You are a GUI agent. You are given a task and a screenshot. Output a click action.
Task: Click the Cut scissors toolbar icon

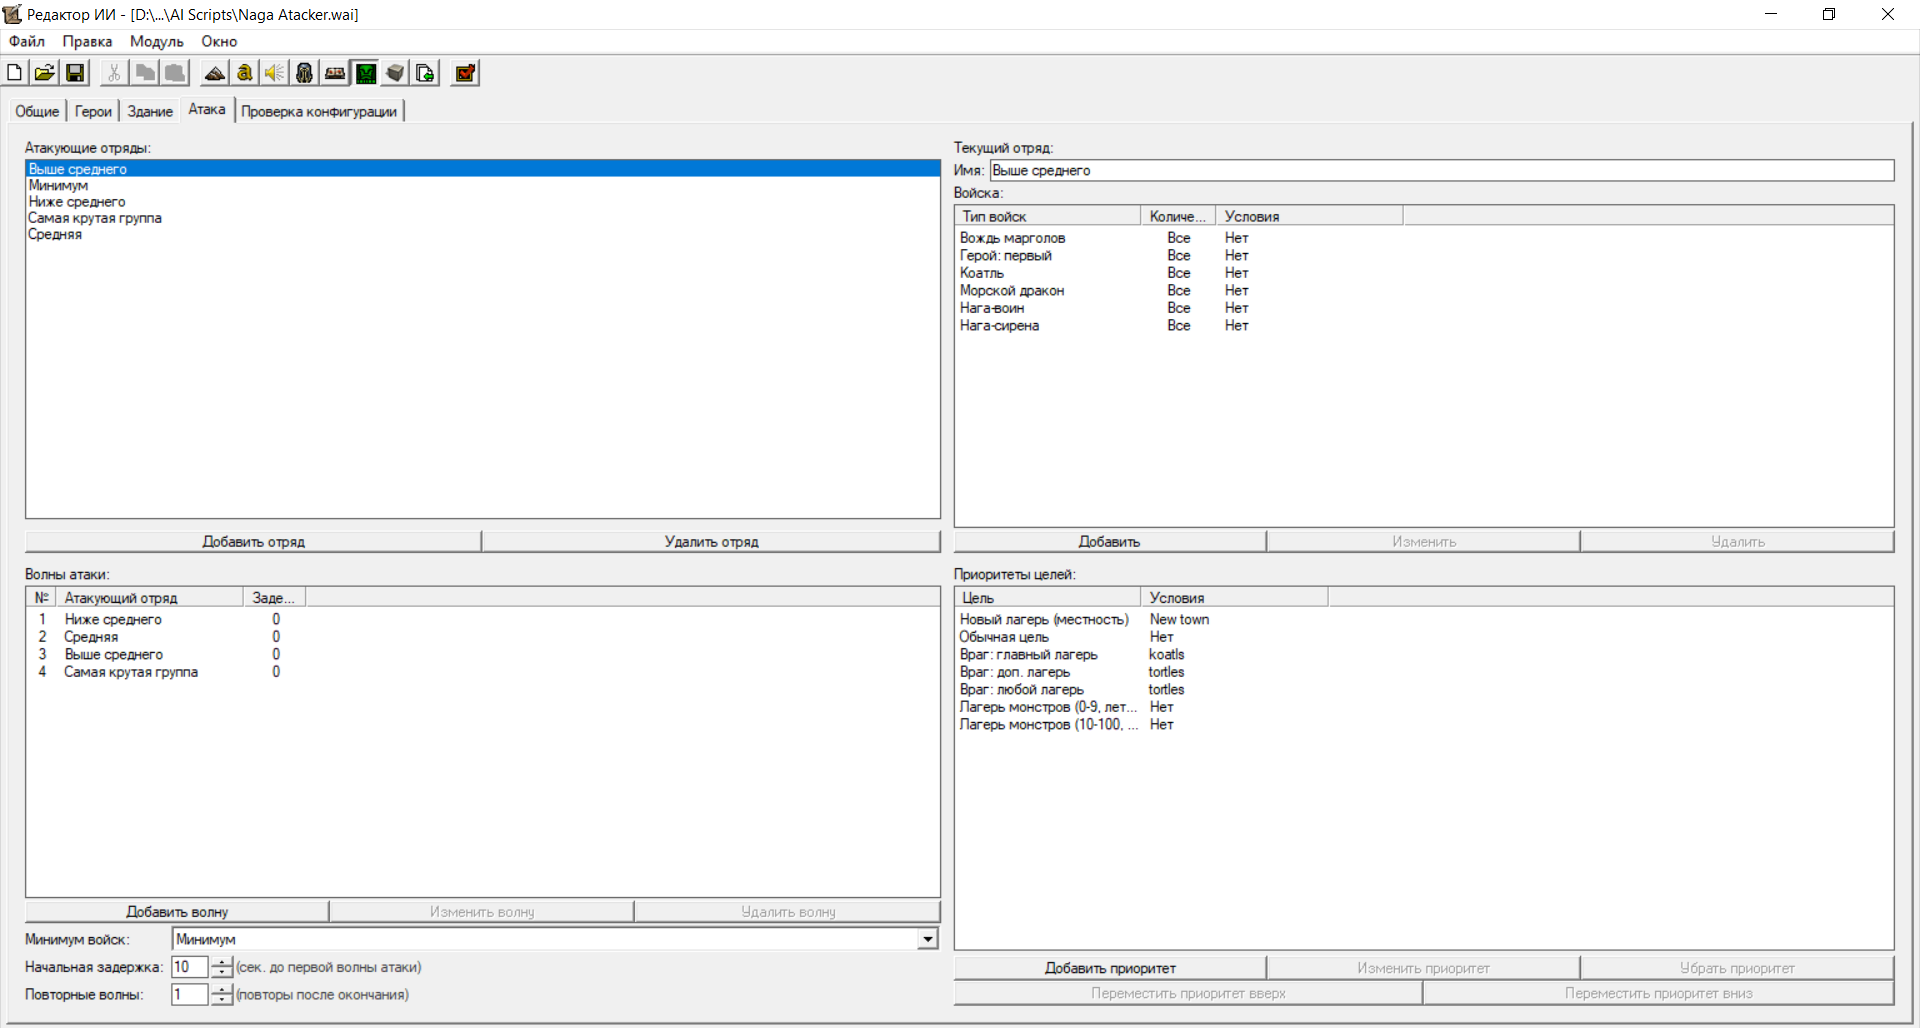[x=114, y=73]
